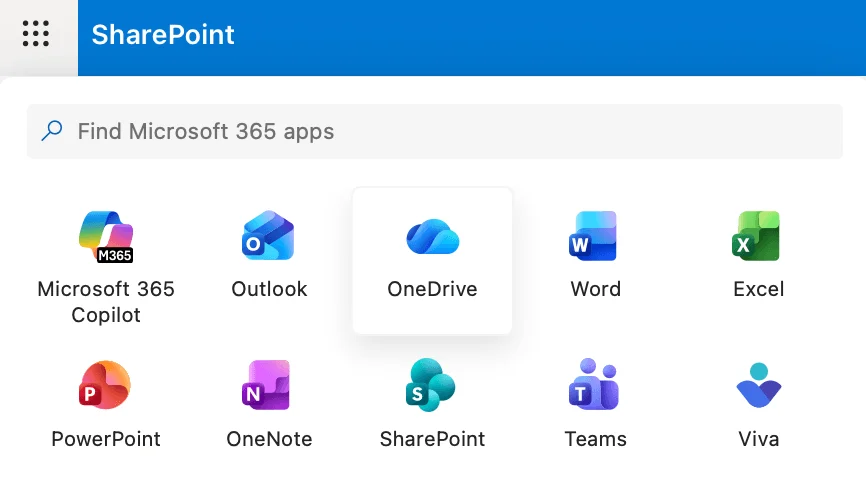Click the 'Viva' label text
The width and height of the screenshot is (866, 492).
pyautogui.click(x=759, y=439)
